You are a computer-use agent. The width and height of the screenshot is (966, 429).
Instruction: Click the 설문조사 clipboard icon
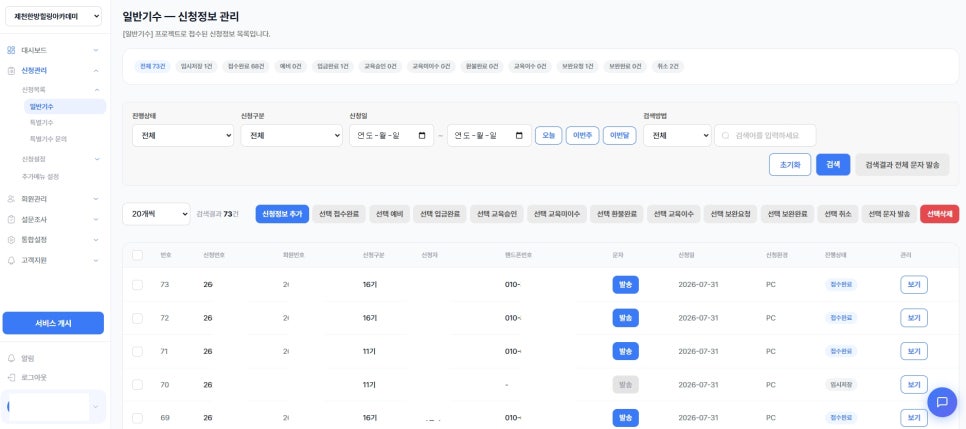11,219
